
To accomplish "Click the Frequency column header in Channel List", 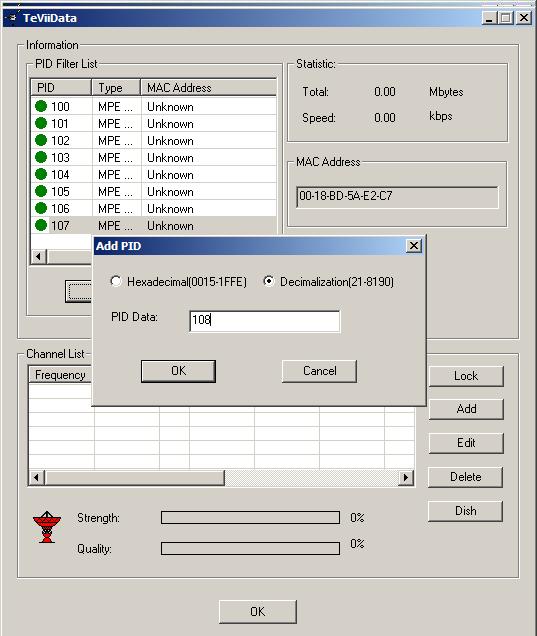I will [61, 375].
